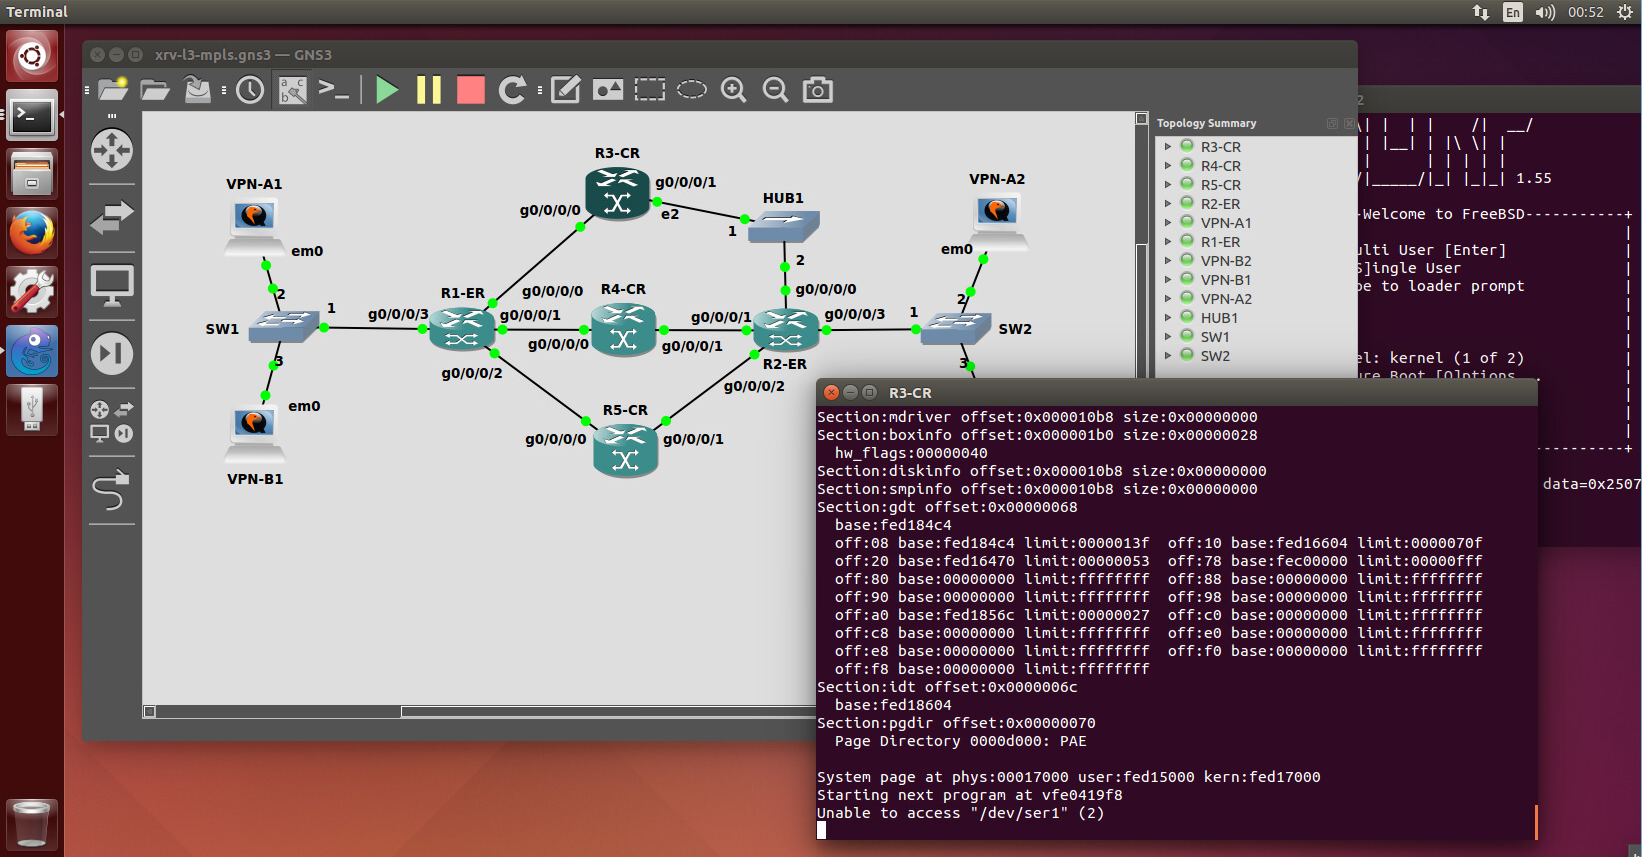Take a screenshot with camera icon

818,90
